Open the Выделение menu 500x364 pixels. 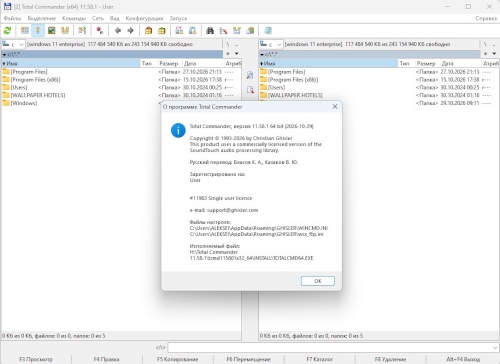(42, 18)
